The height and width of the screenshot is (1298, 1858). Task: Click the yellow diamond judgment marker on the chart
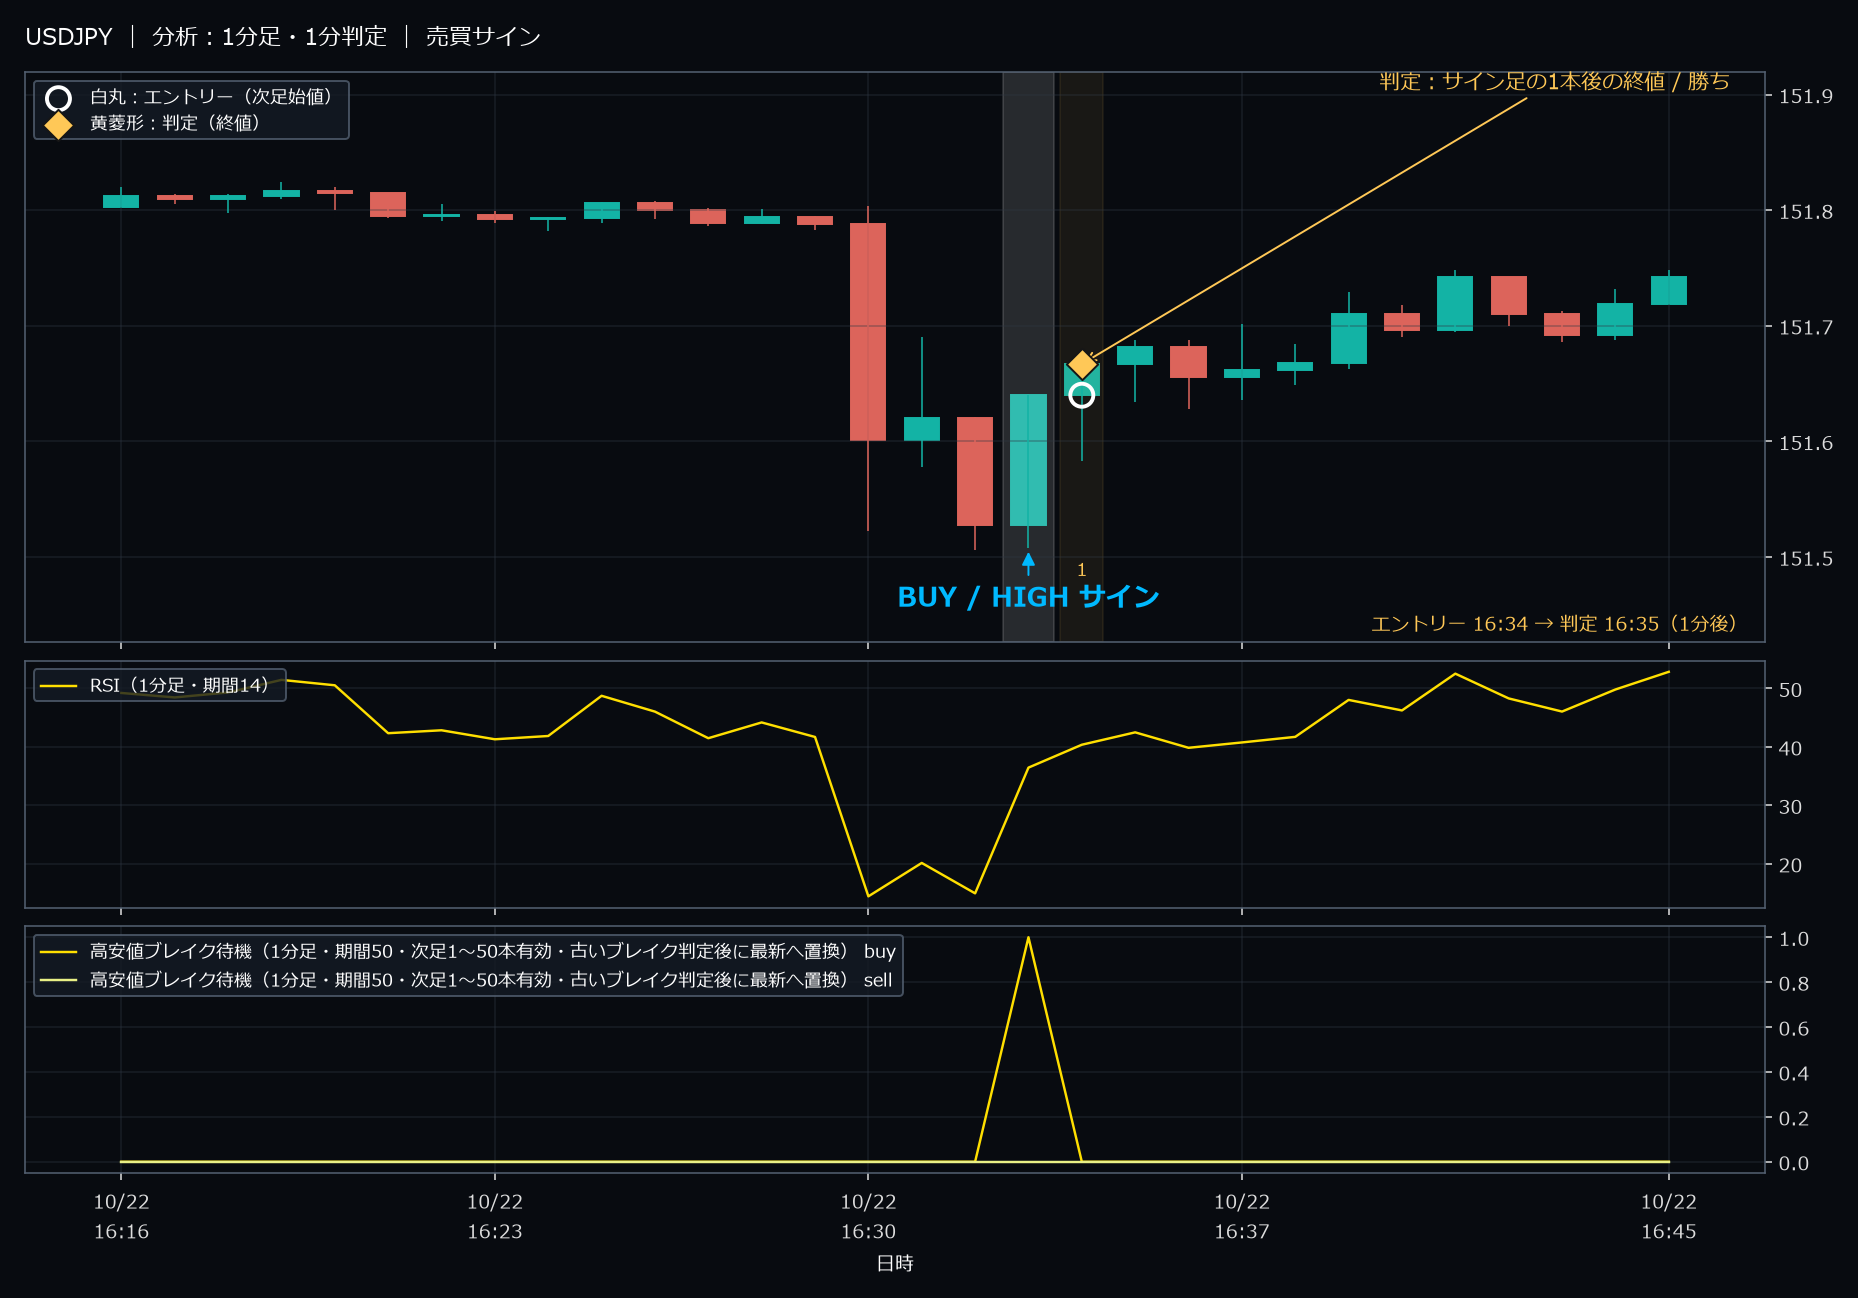tap(1082, 364)
